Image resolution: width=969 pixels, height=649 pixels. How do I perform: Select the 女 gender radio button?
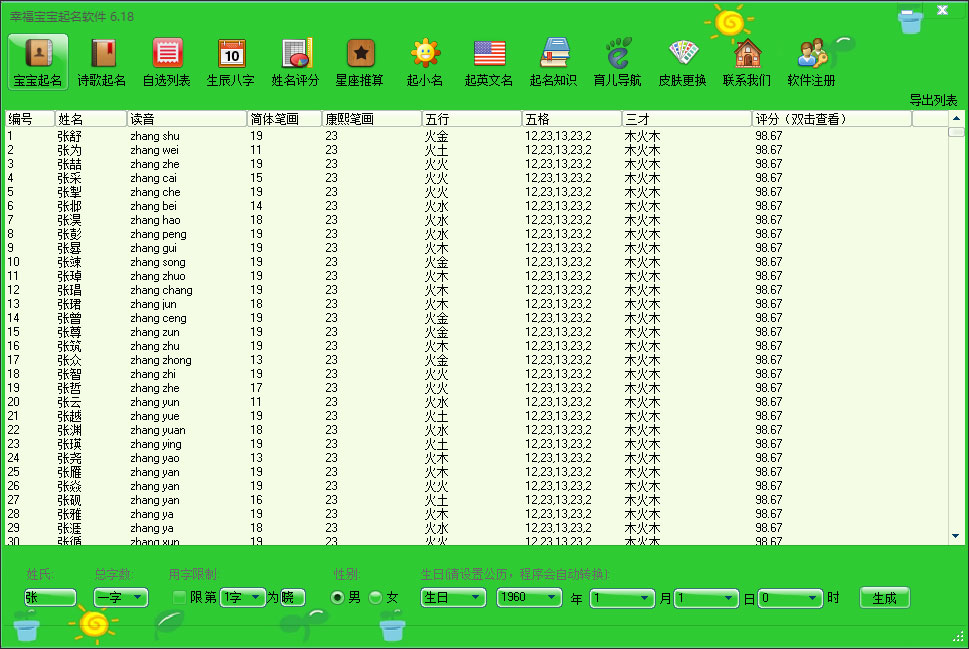tap(376, 597)
